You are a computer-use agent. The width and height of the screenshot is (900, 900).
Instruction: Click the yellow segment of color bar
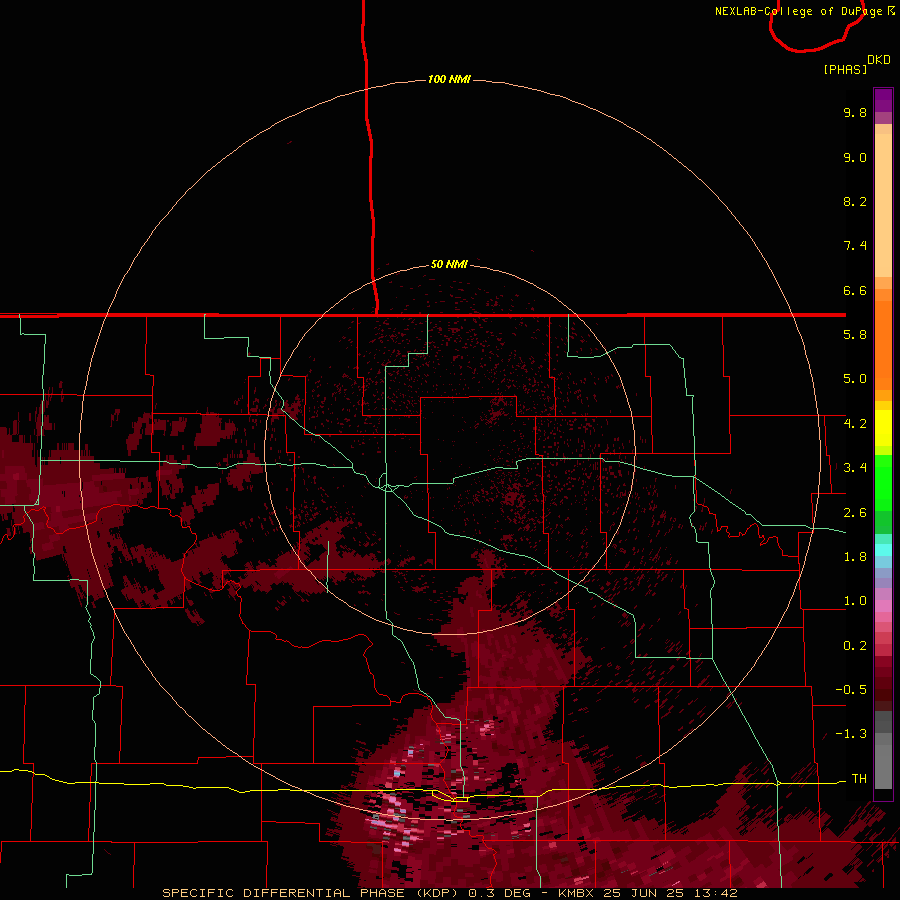point(883,428)
